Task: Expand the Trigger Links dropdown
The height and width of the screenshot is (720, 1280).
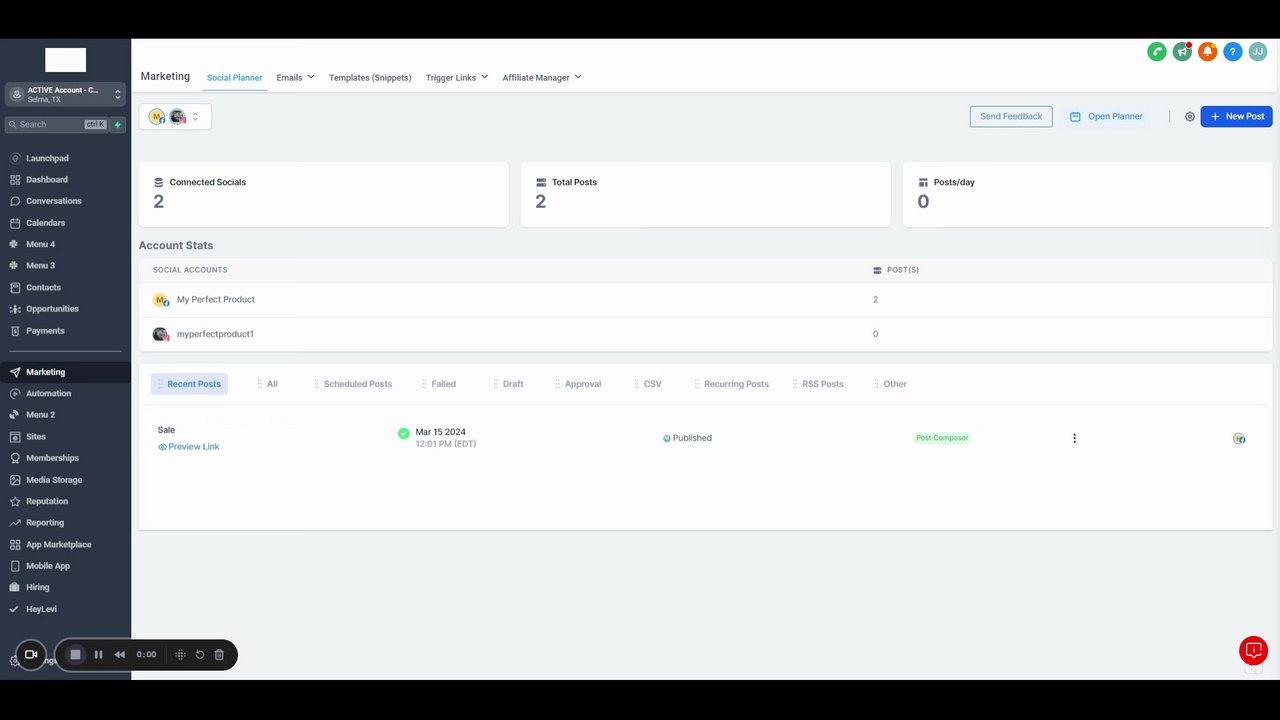Action: pos(457,77)
